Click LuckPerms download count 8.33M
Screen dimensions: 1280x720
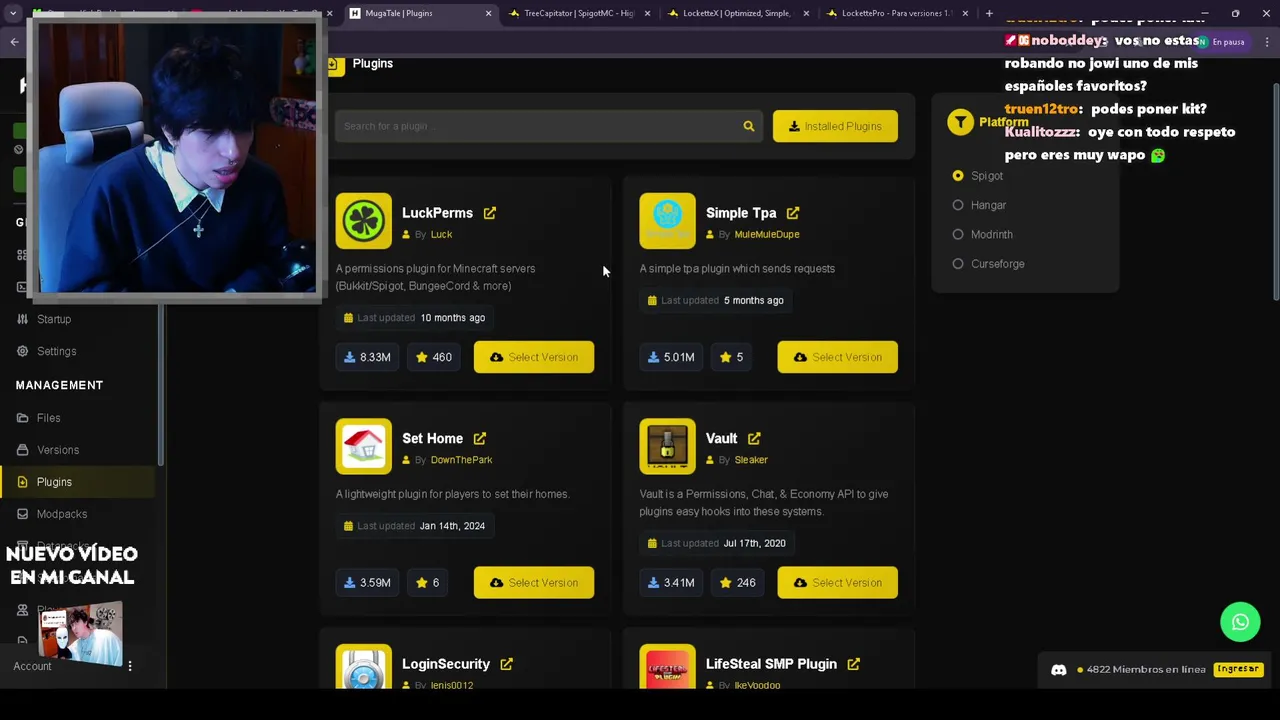[x=367, y=357]
